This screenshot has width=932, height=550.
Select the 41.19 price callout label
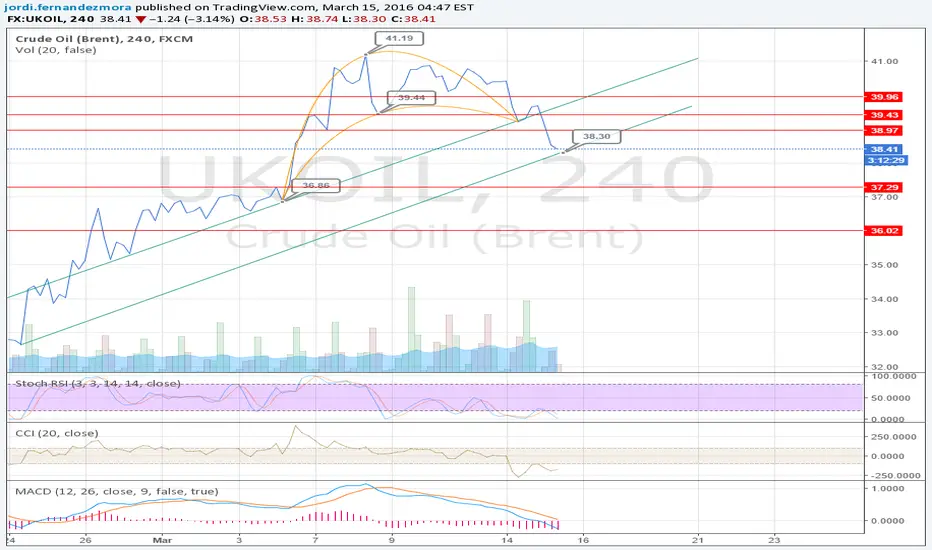[x=399, y=39]
